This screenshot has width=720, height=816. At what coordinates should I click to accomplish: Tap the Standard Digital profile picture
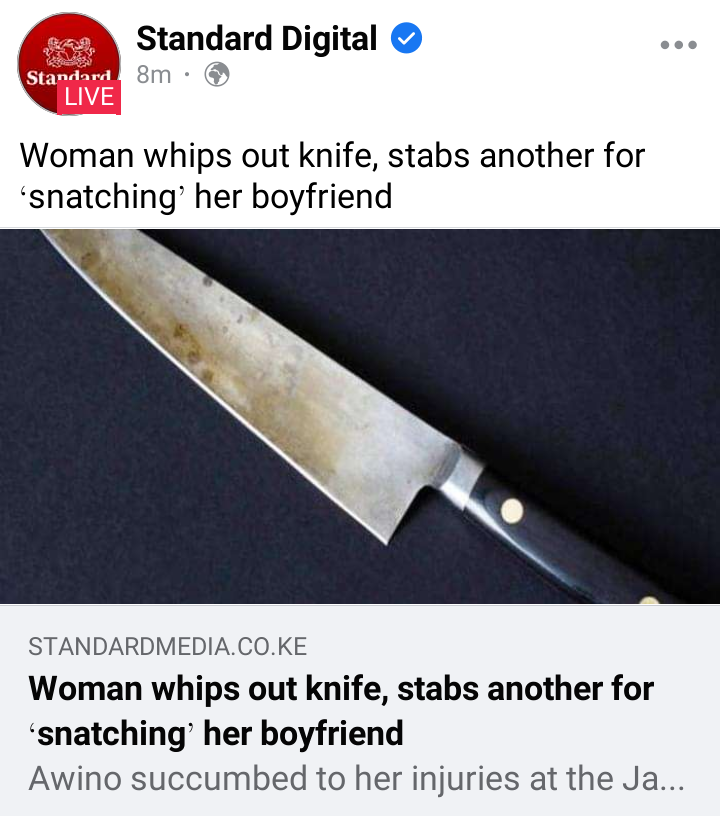click(x=69, y=63)
